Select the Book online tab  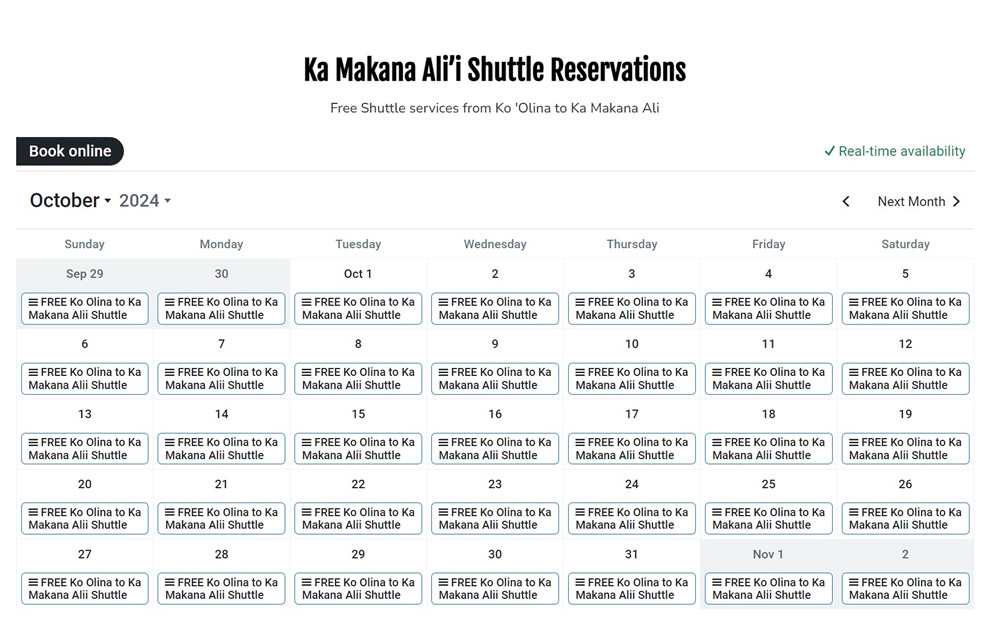click(70, 151)
